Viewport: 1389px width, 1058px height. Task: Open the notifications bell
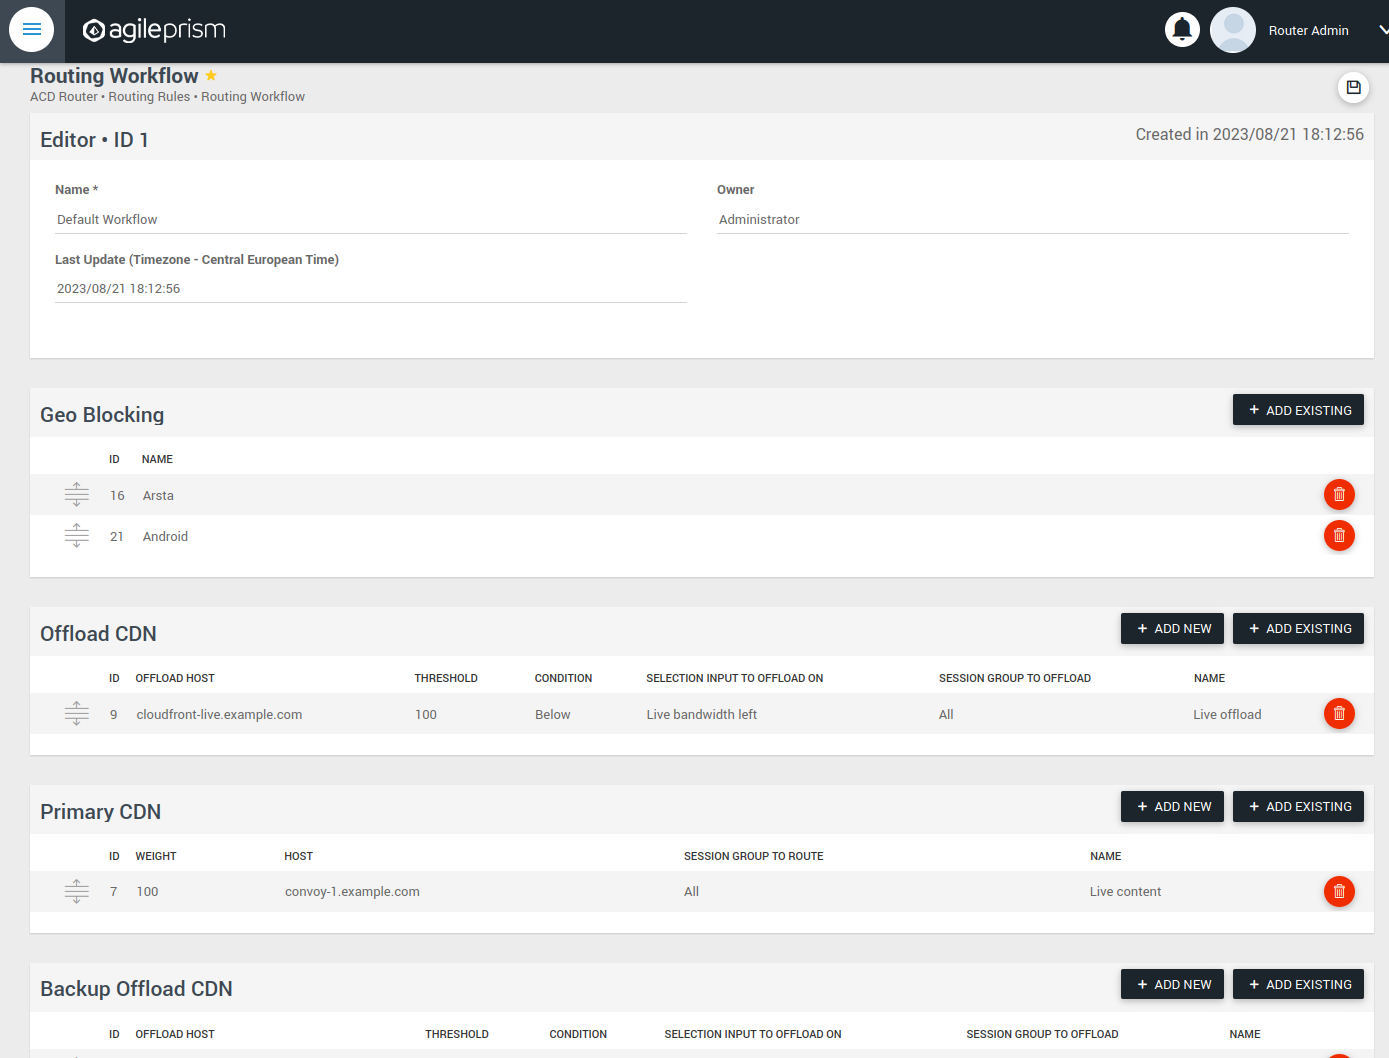click(x=1182, y=29)
